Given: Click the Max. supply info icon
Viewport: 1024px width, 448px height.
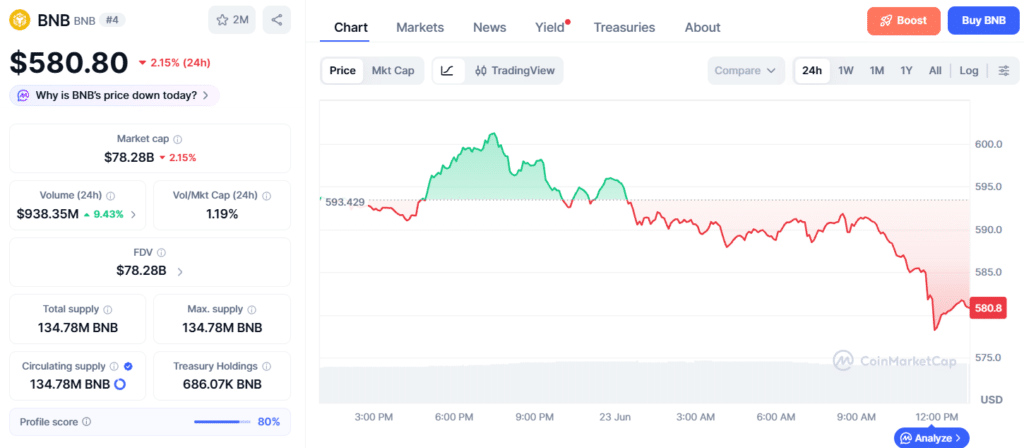Looking at the screenshot, I should (252, 310).
